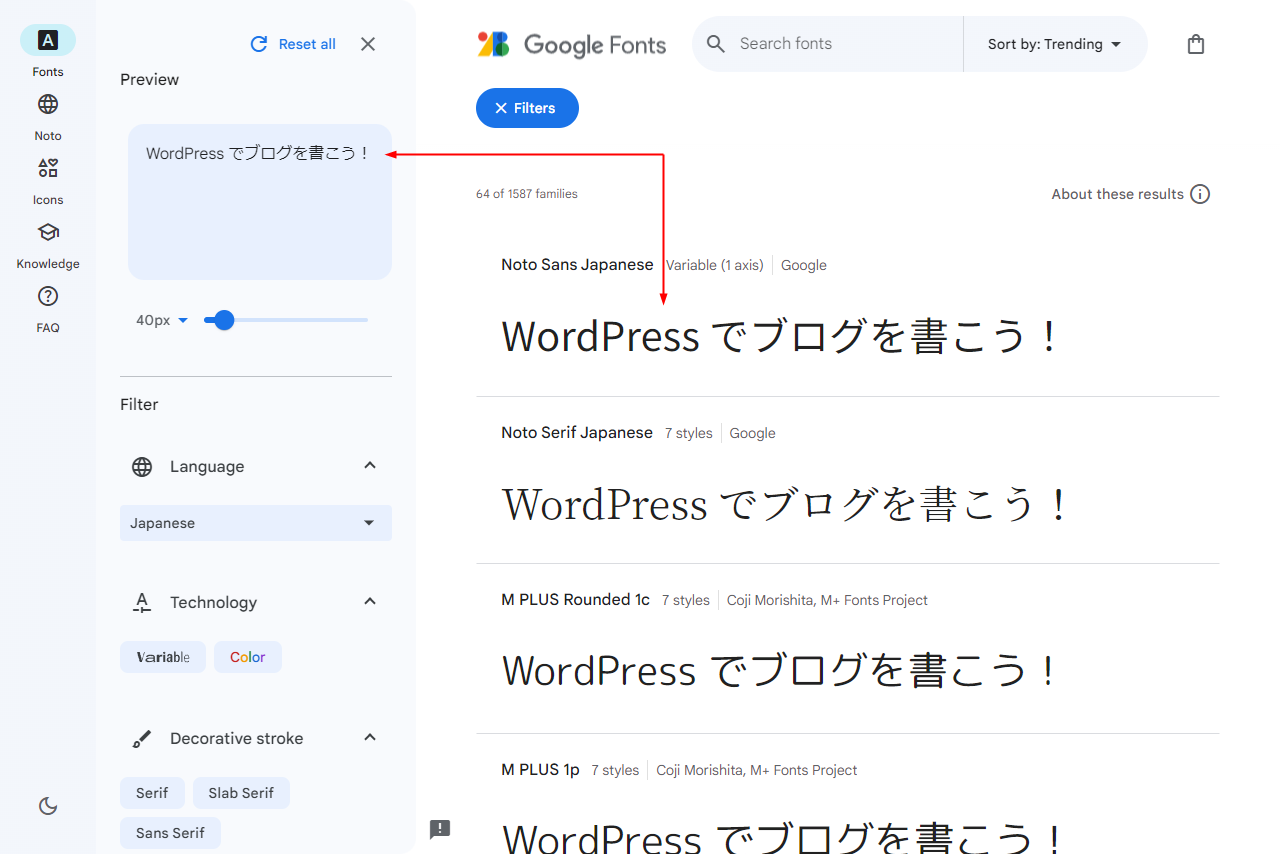Viewport: 1280px width, 854px height.
Task: Click the Preview heading text
Action: [x=150, y=79]
